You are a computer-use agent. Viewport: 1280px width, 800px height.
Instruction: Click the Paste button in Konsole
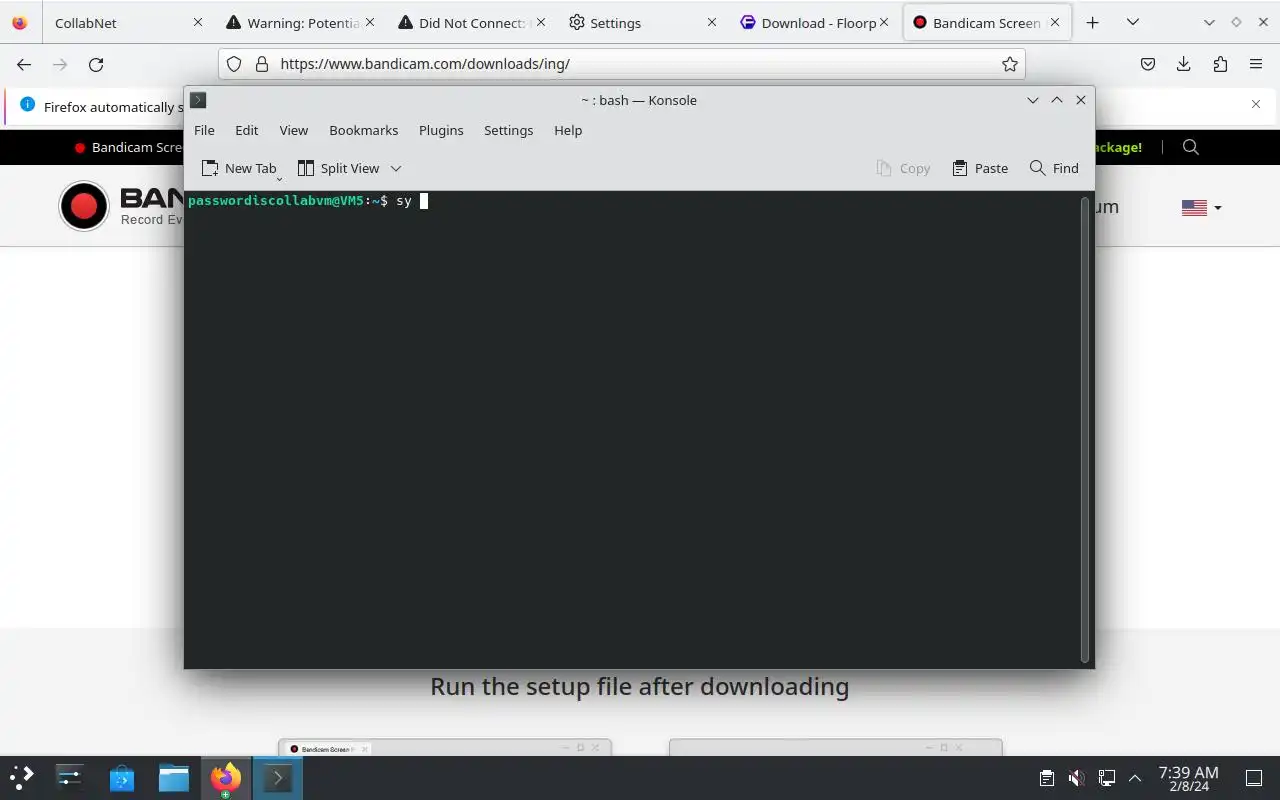point(980,168)
